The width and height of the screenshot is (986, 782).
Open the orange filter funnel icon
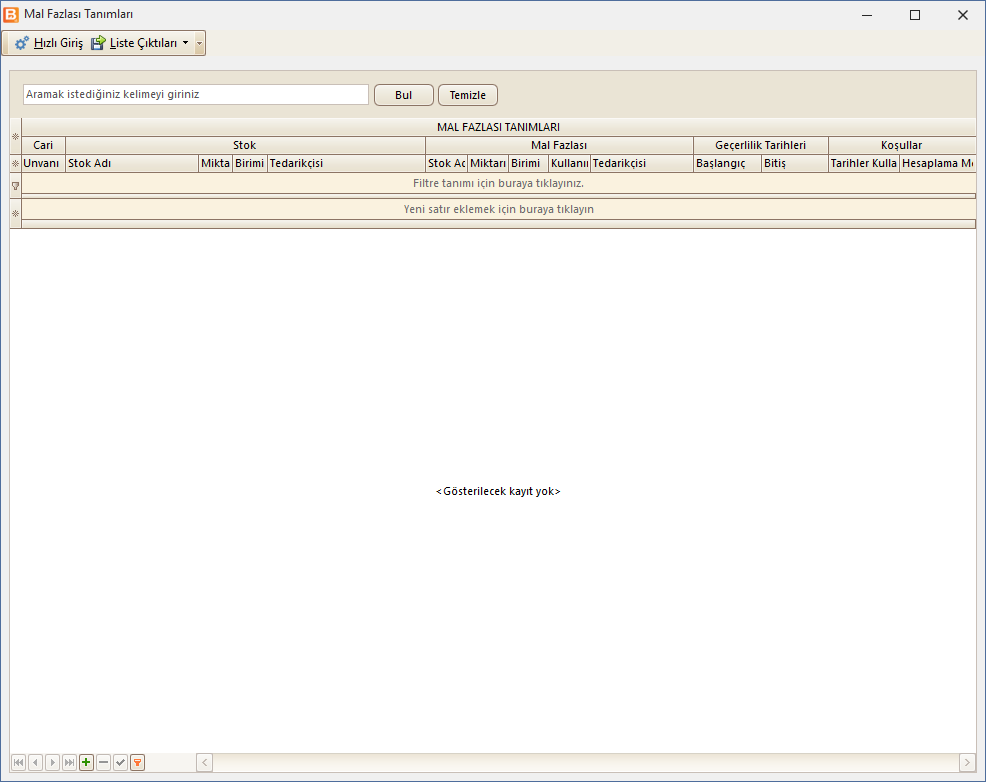click(x=138, y=763)
